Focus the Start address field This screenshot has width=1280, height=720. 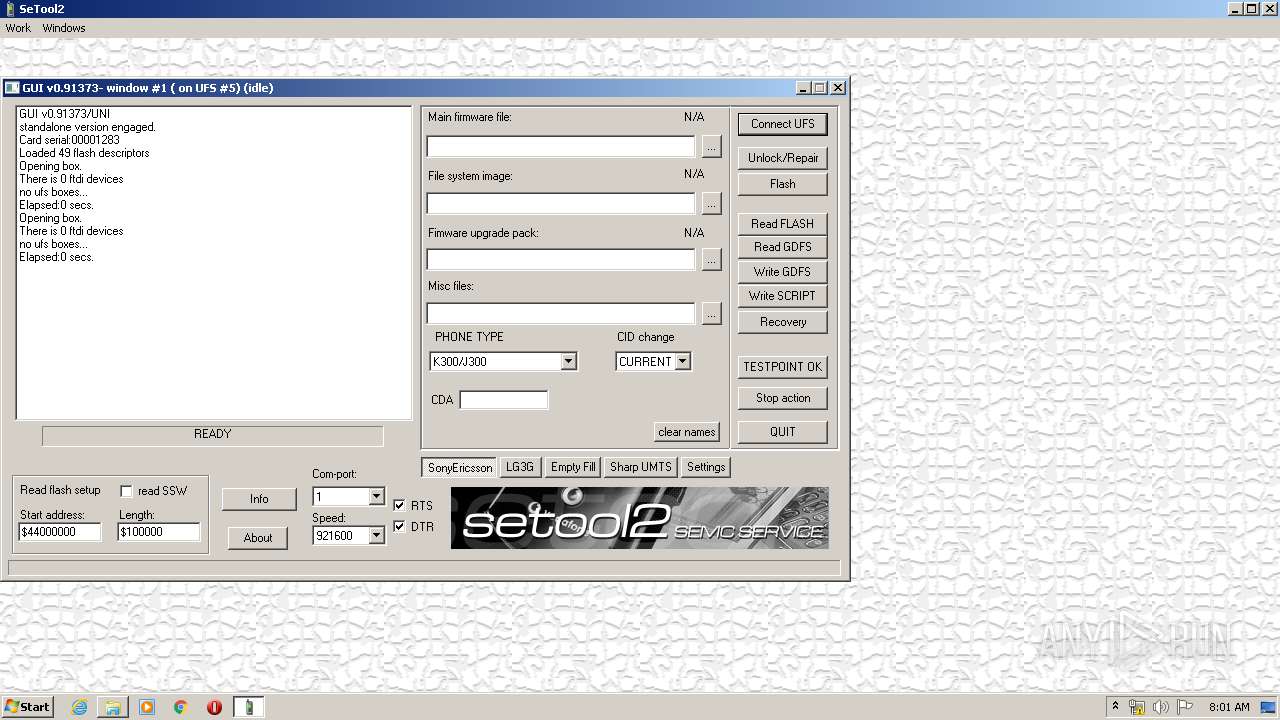60,532
